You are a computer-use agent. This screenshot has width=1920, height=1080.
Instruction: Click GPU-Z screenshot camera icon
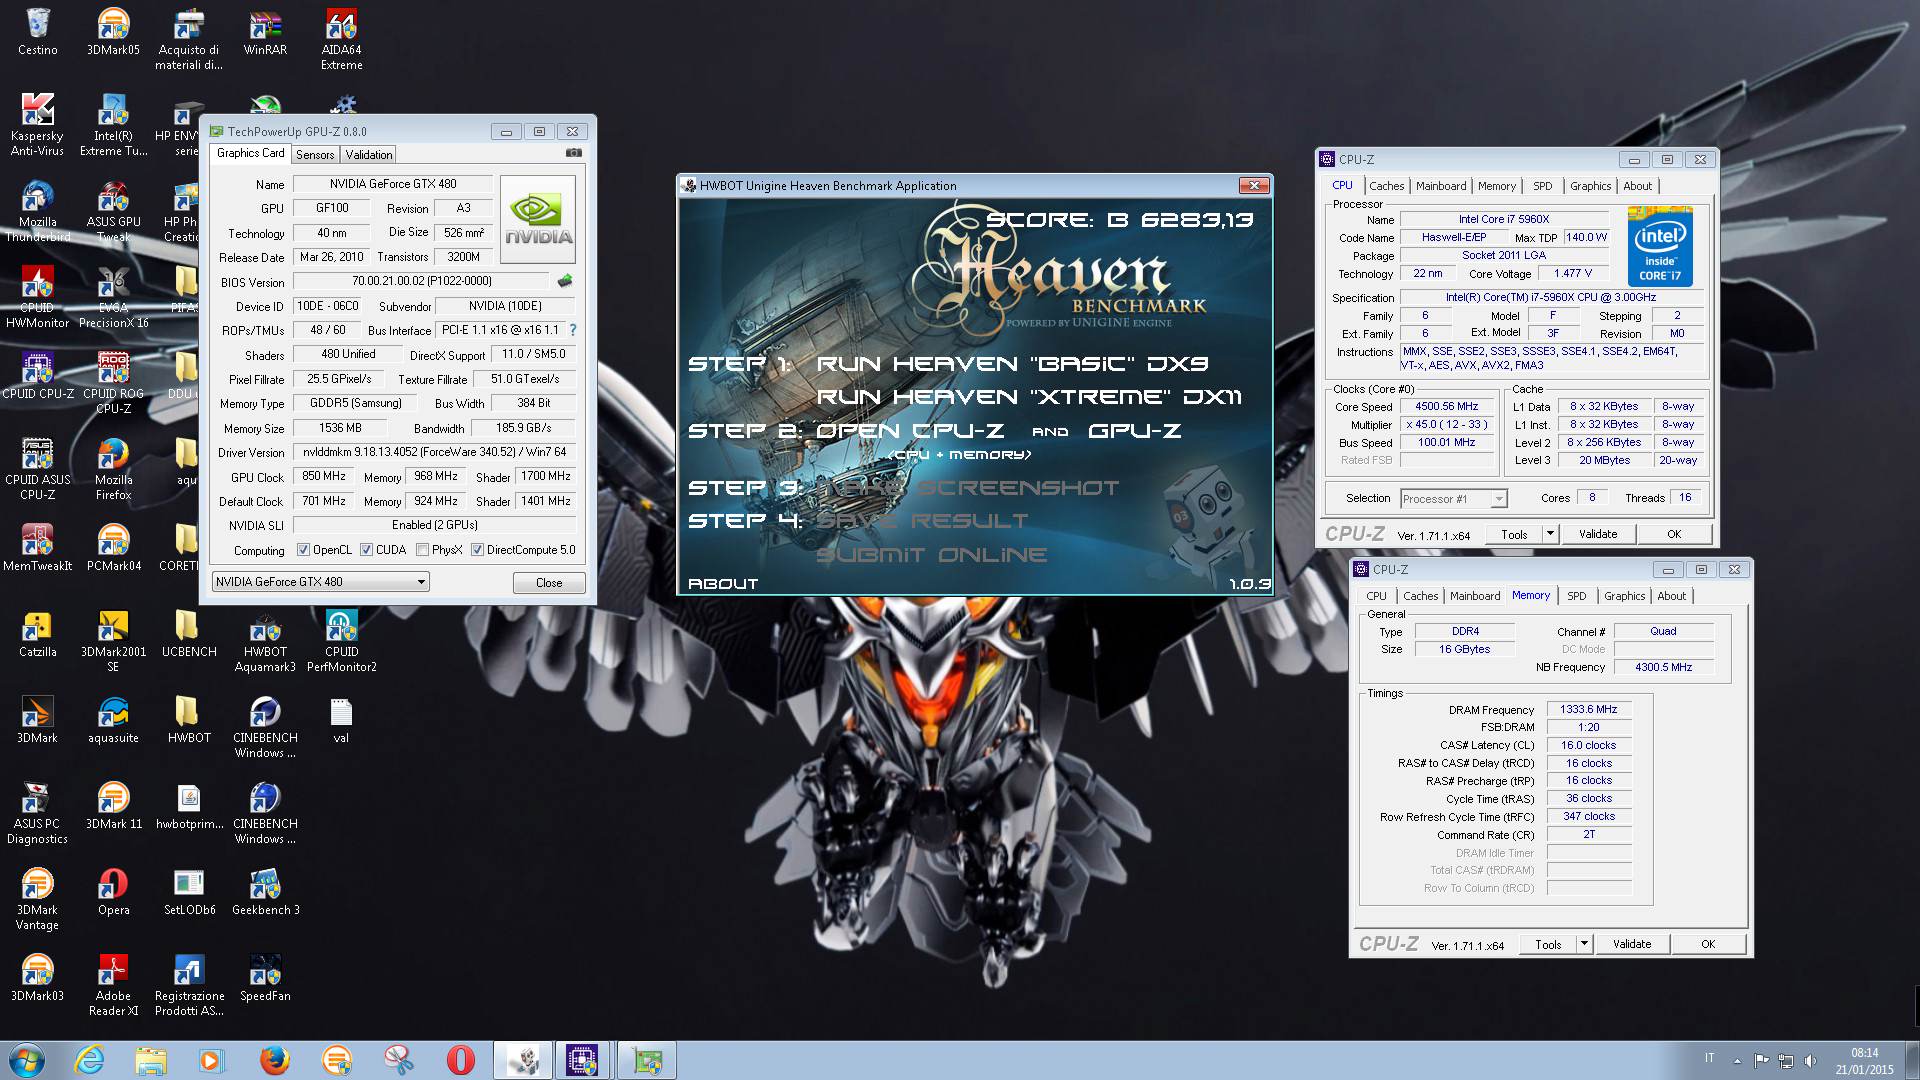(573, 153)
